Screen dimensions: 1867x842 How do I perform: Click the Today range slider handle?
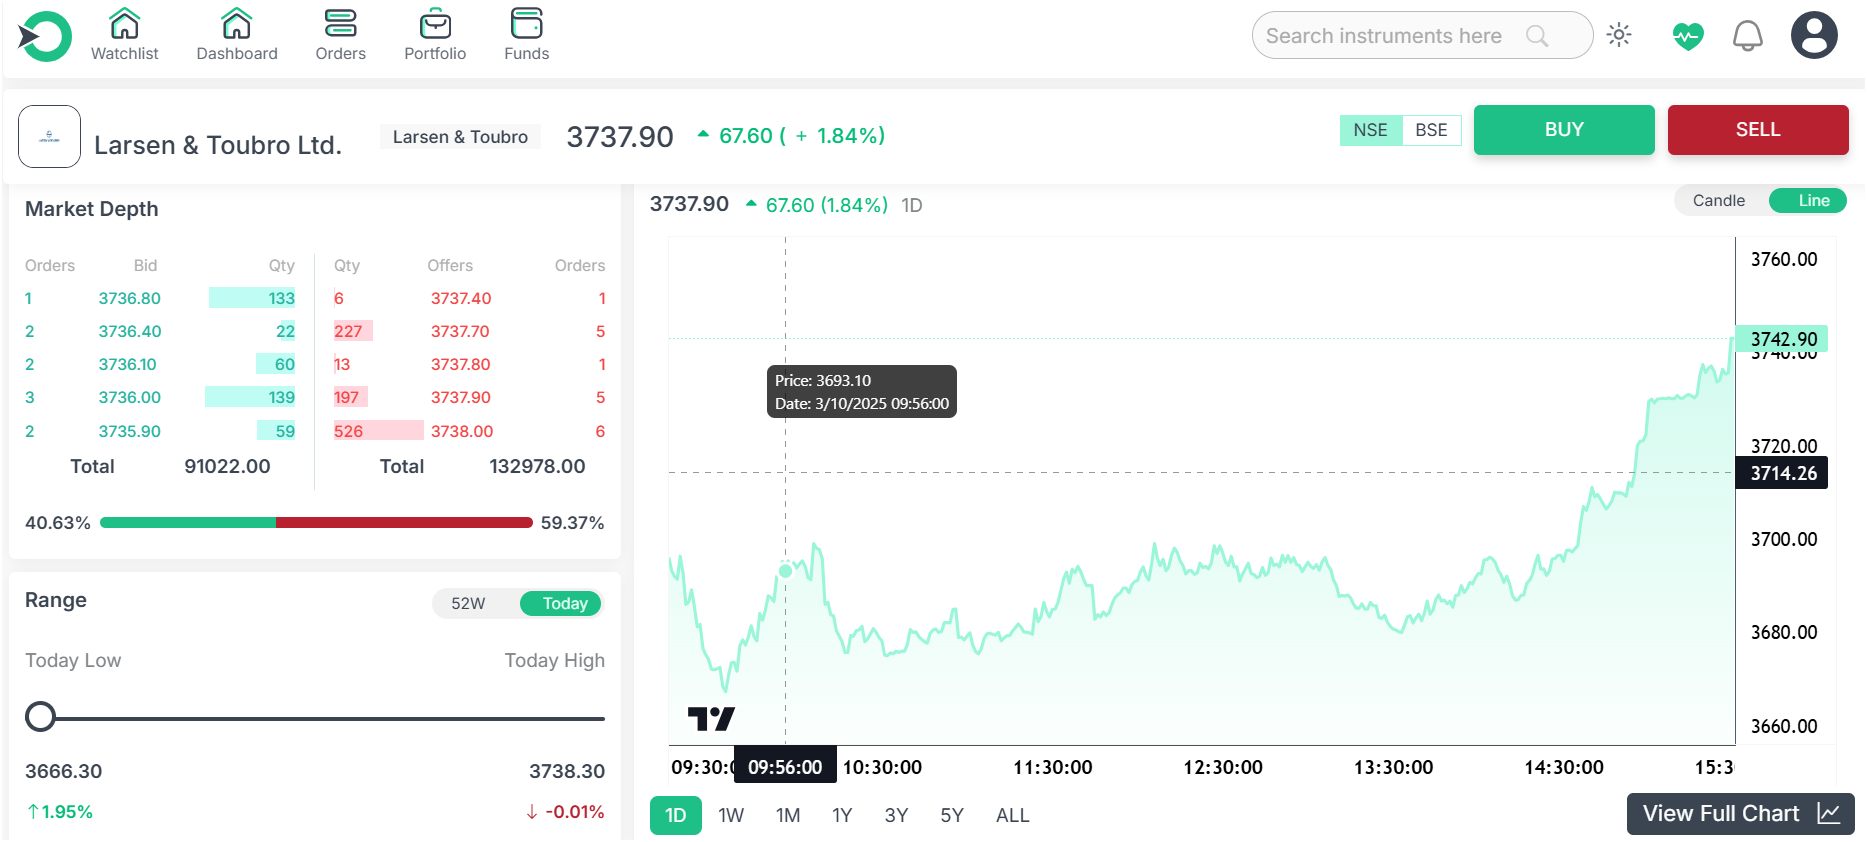click(x=40, y=717)
